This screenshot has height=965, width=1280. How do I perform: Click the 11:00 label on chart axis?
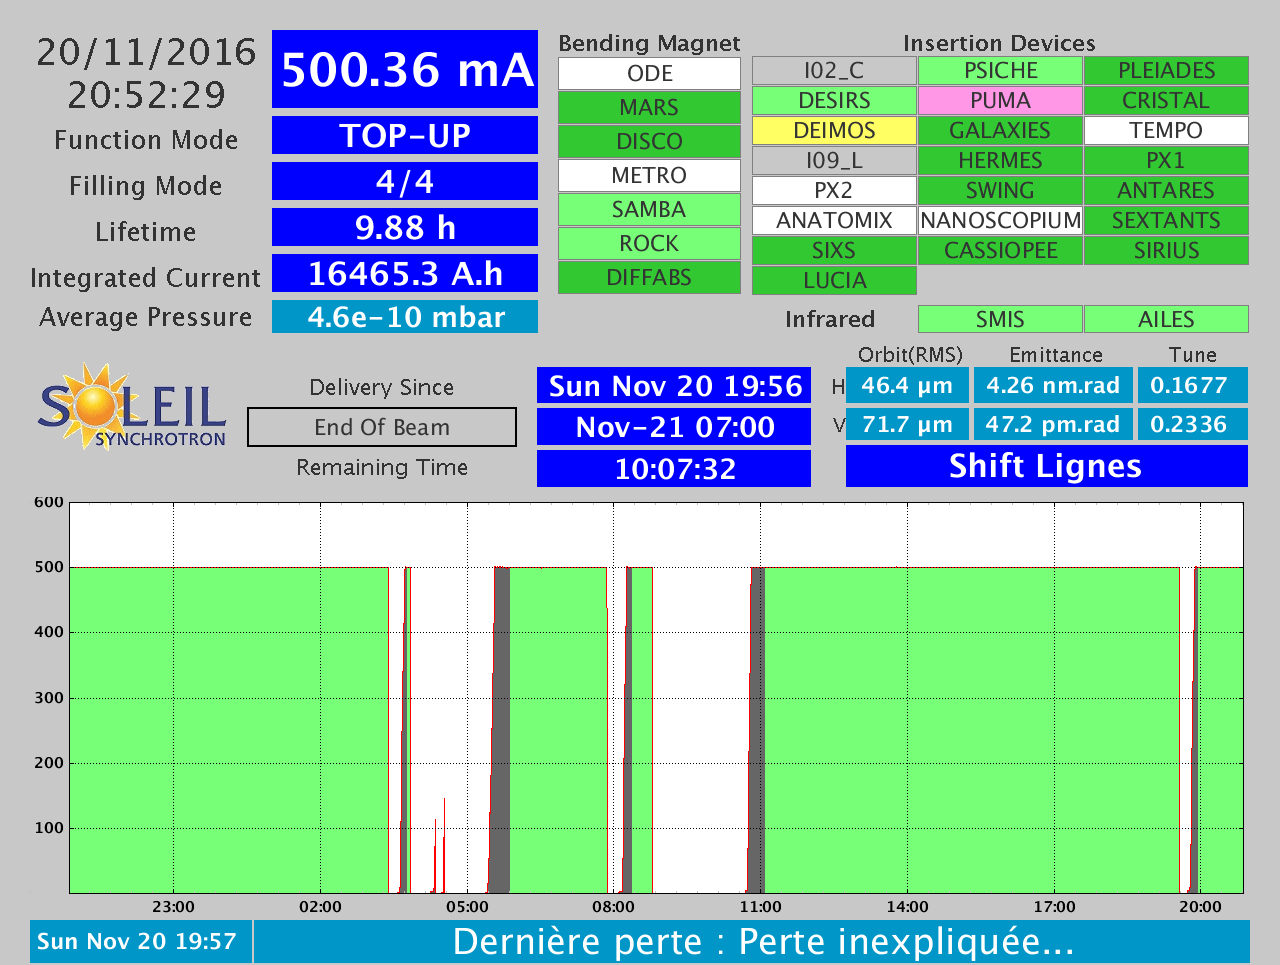coord(760,907)
